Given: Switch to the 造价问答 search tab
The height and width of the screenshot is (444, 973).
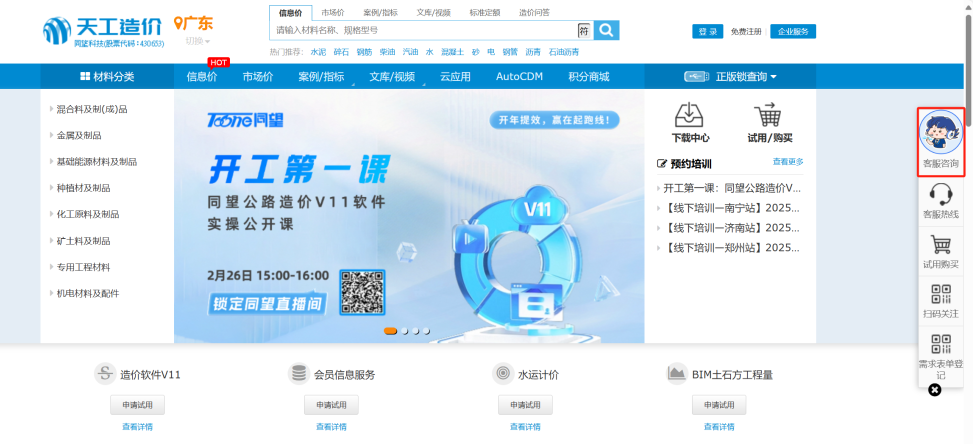Looking at the screenshot, I should [534, 12].
